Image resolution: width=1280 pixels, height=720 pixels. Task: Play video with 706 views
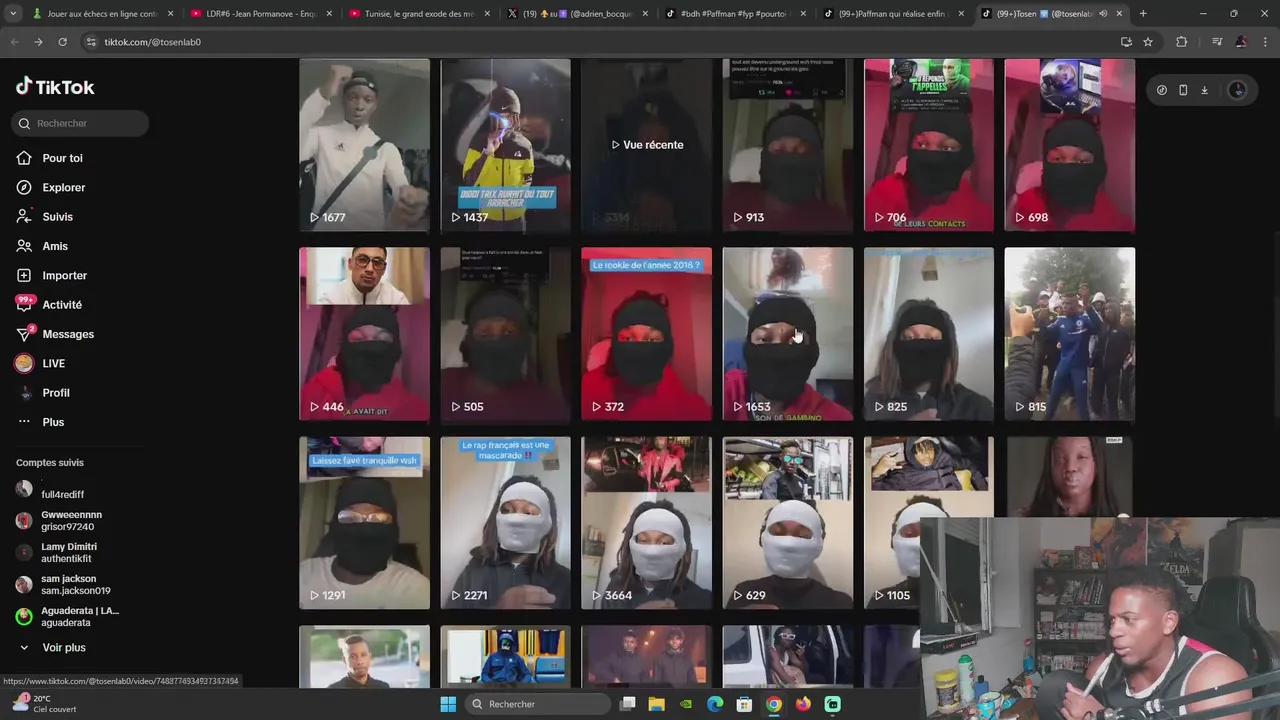929,145
